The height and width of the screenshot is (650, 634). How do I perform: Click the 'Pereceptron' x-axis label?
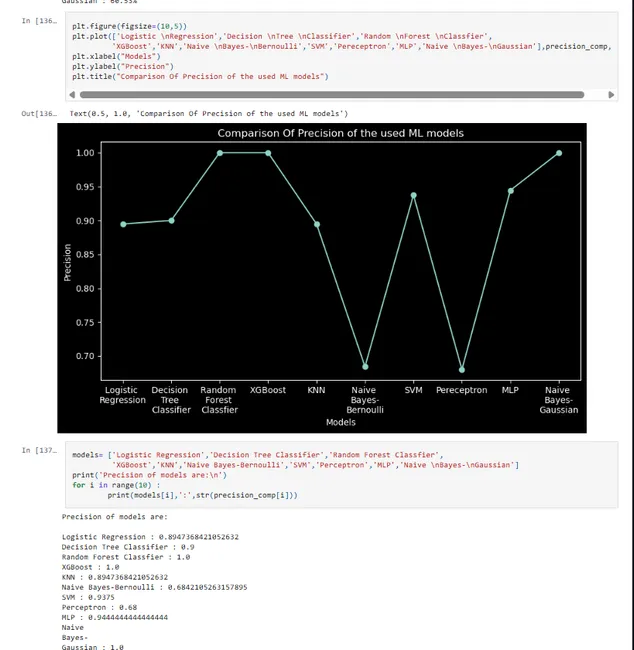point(462,390)
